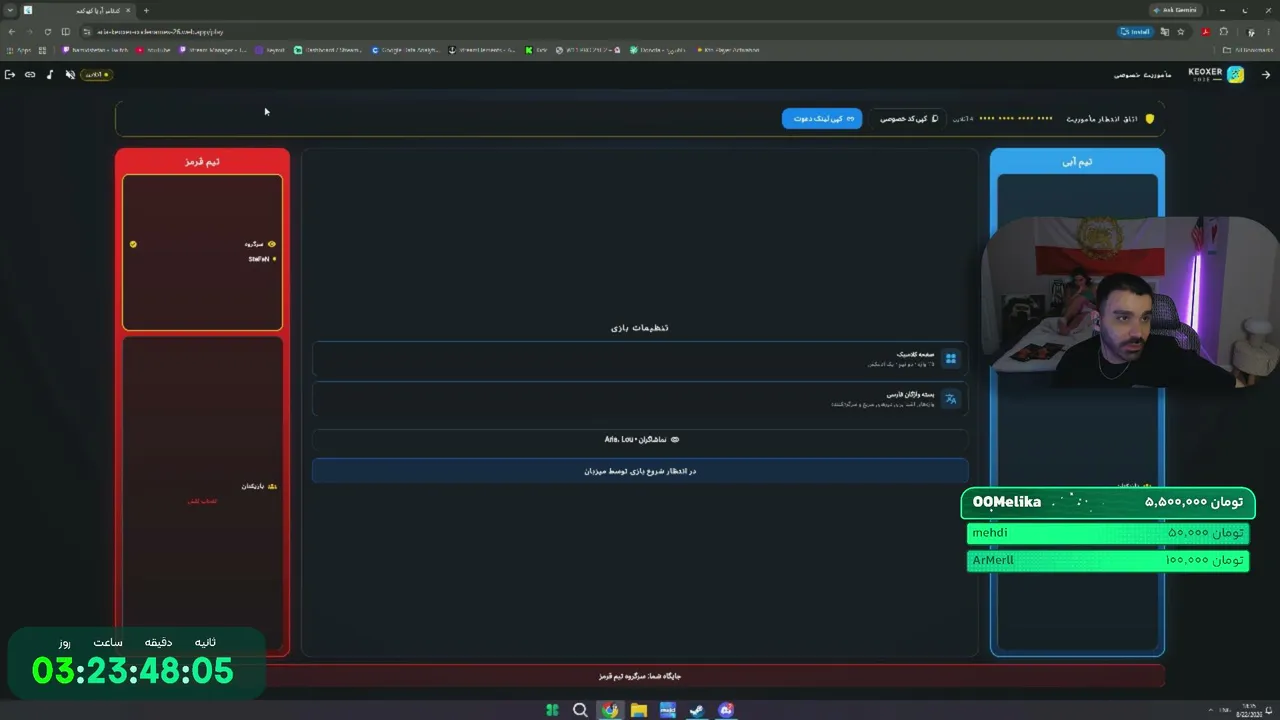This screenshot has height=720, width=1280.
Task: Open the Windows Start menu
Action: [x=552, y=710]
